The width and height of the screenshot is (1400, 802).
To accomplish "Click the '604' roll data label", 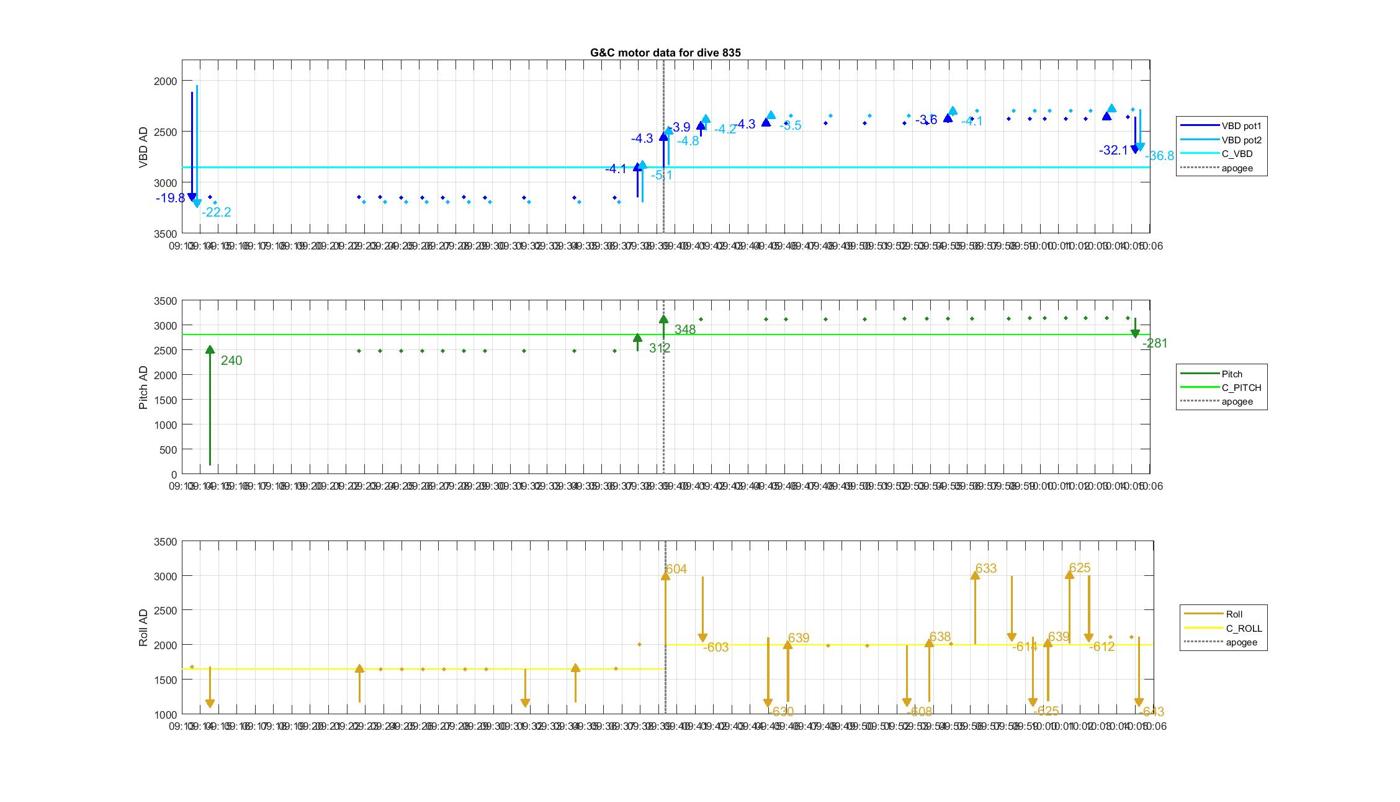I will click(x=676, y=569).
